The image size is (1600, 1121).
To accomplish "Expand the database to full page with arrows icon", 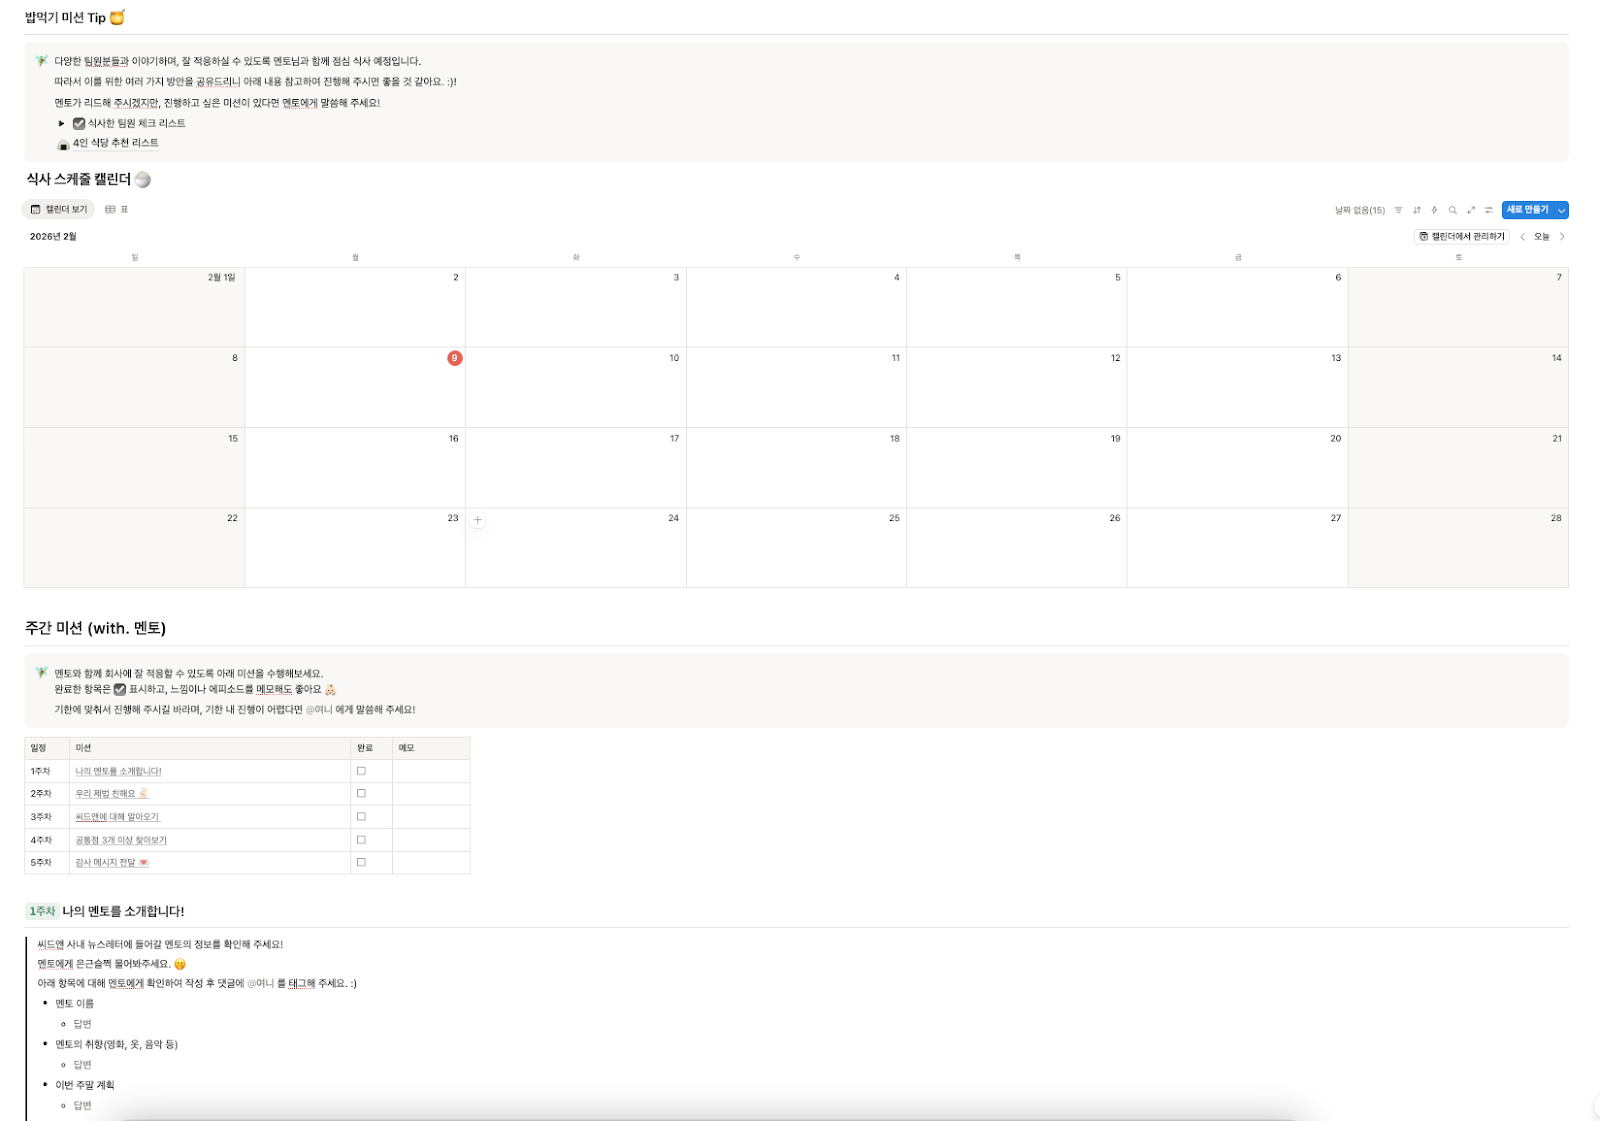I will [x=1471, y=210].
